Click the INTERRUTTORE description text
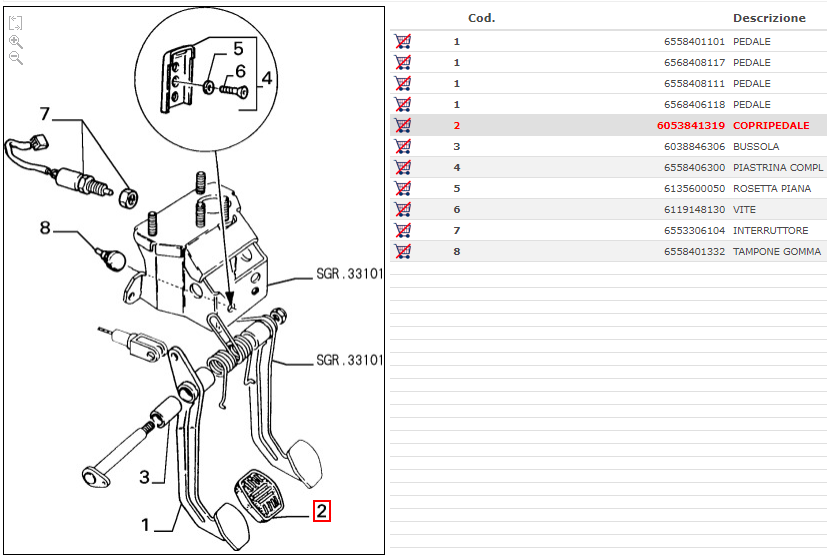 pyautogui.click(x=770, y=231)
